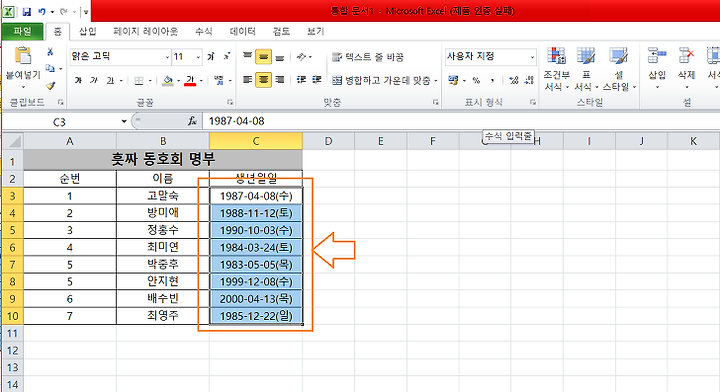Click the align left icon

click(x=248, y=80)
